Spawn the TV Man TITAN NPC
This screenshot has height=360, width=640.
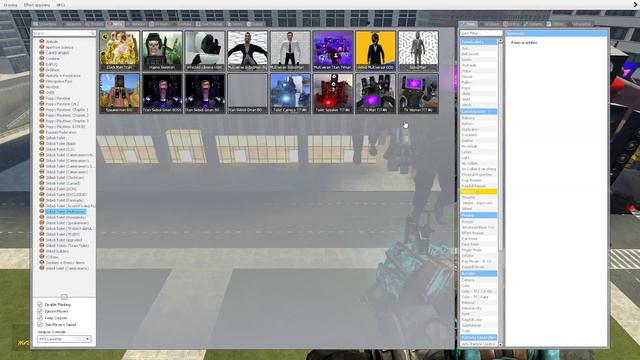(376, 93)
